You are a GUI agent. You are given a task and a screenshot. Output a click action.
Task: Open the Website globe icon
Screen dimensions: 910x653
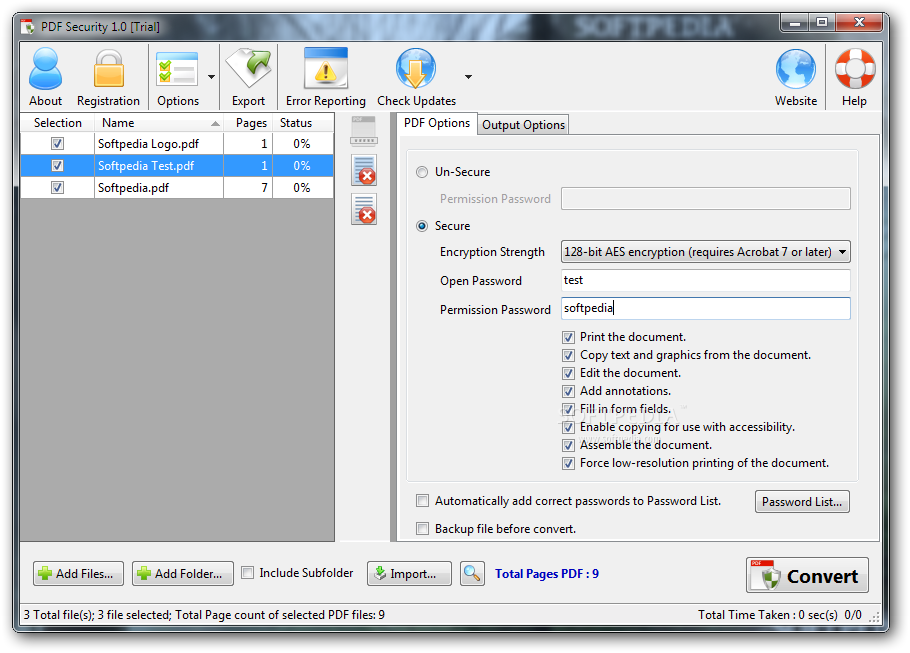tap(796, 77)
